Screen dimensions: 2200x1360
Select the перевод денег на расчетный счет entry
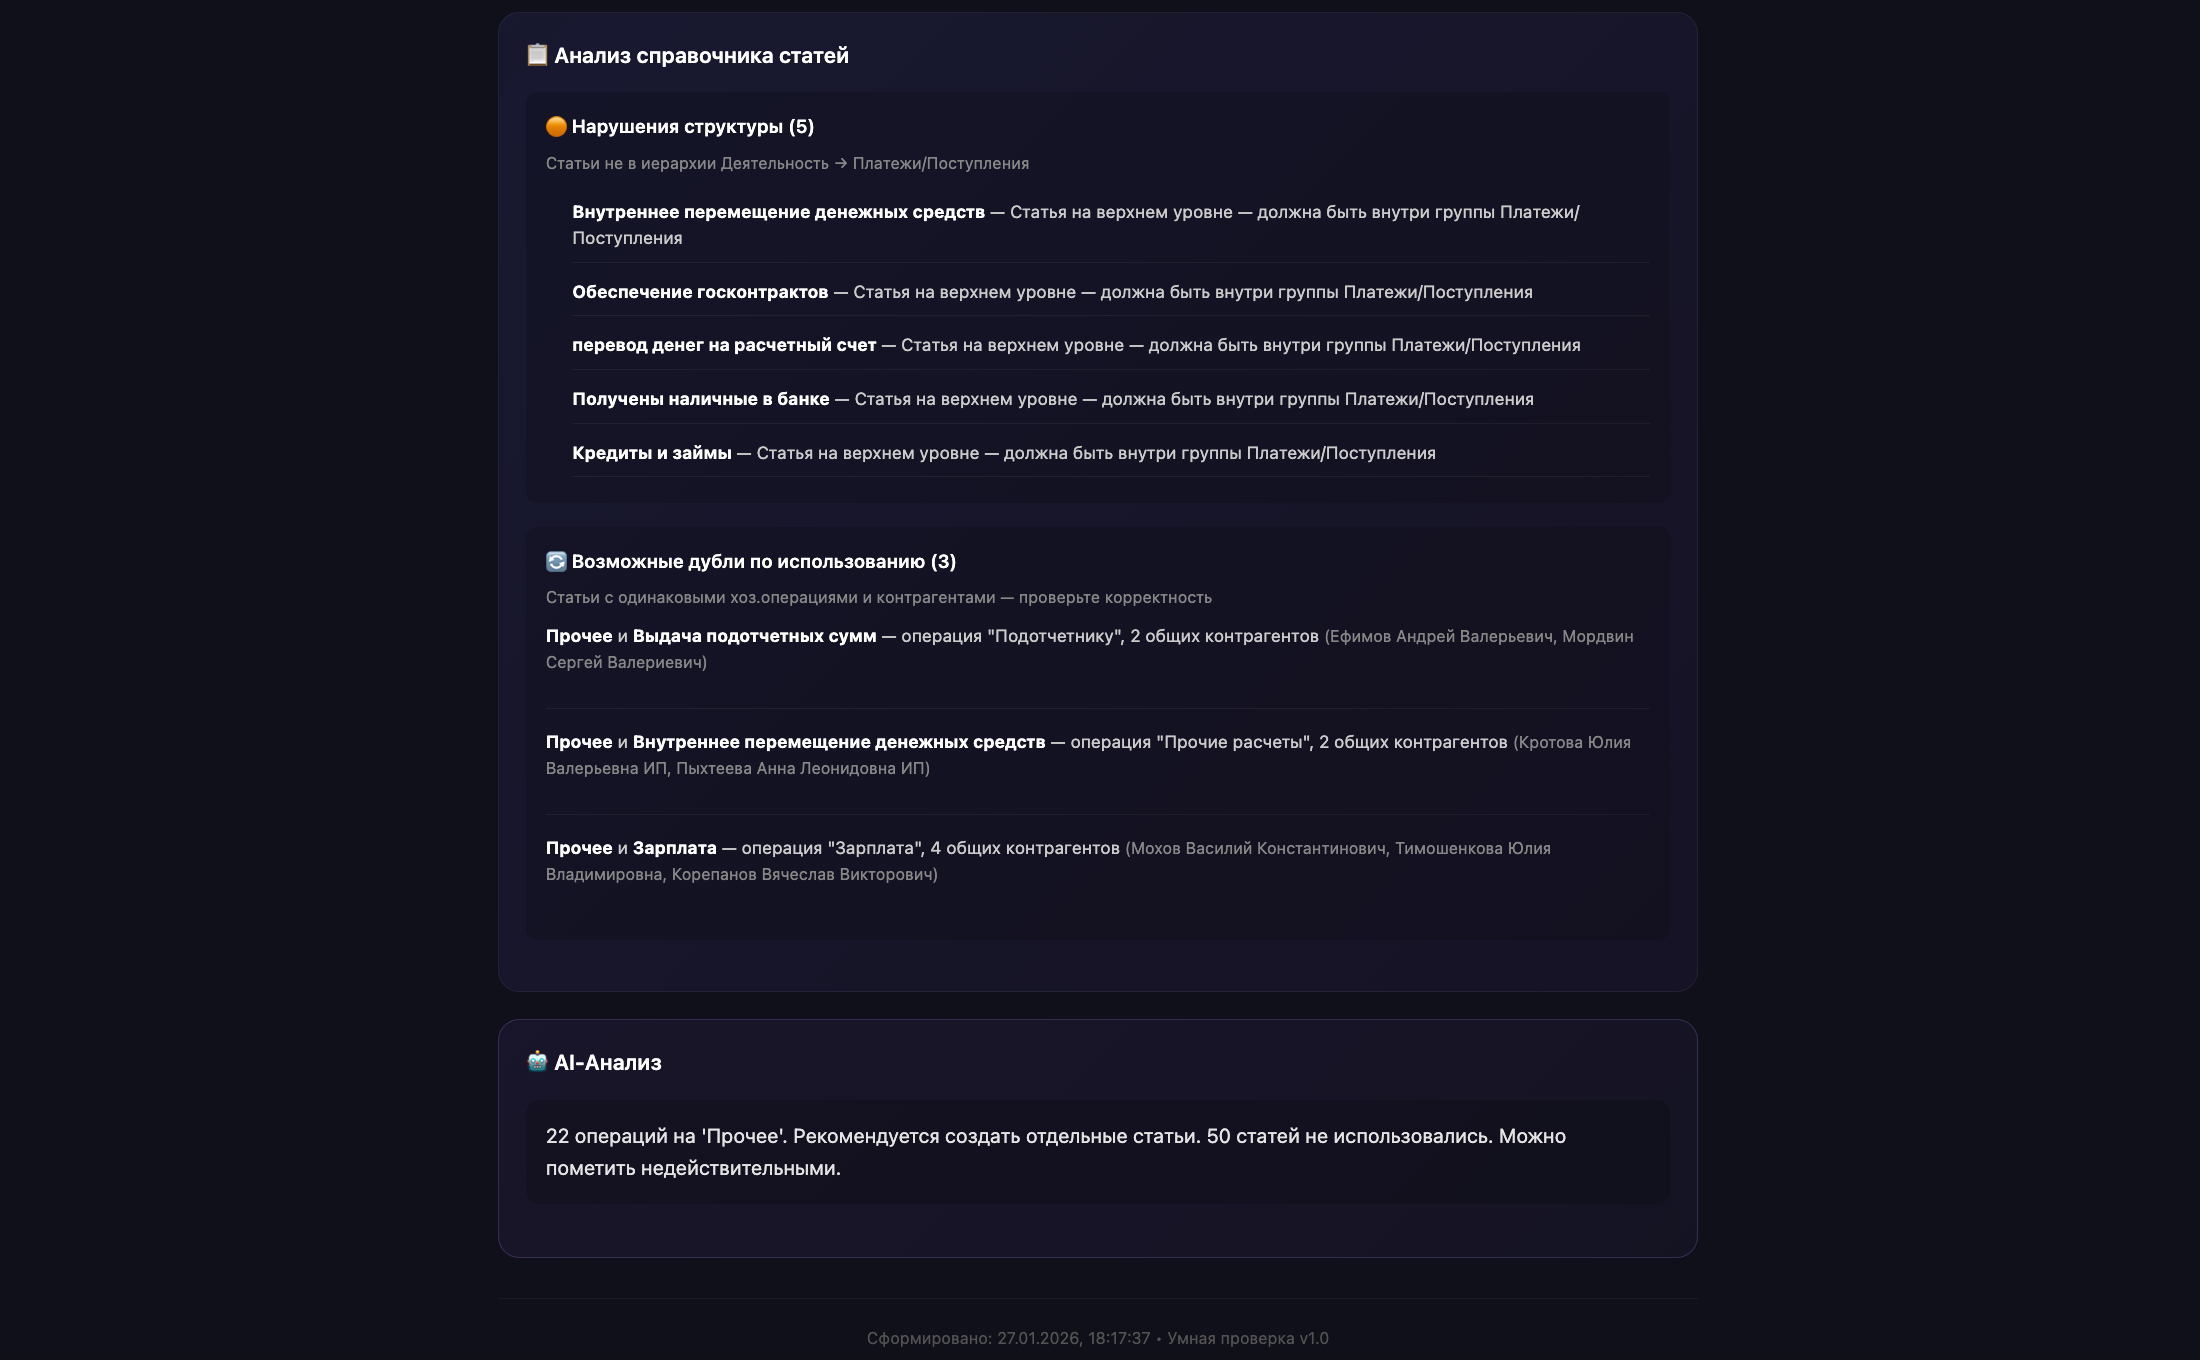[x=724, y=345]
